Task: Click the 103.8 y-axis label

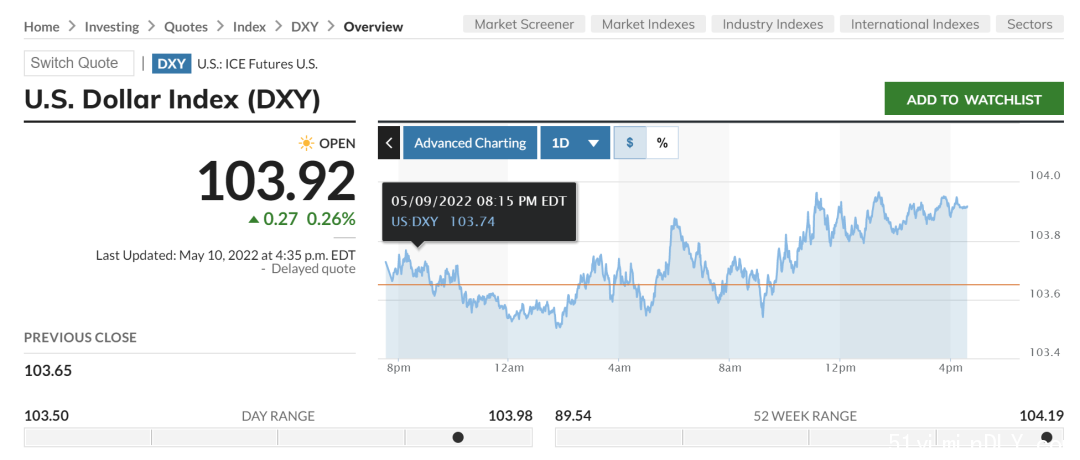Action: [x=1045, y=235]
